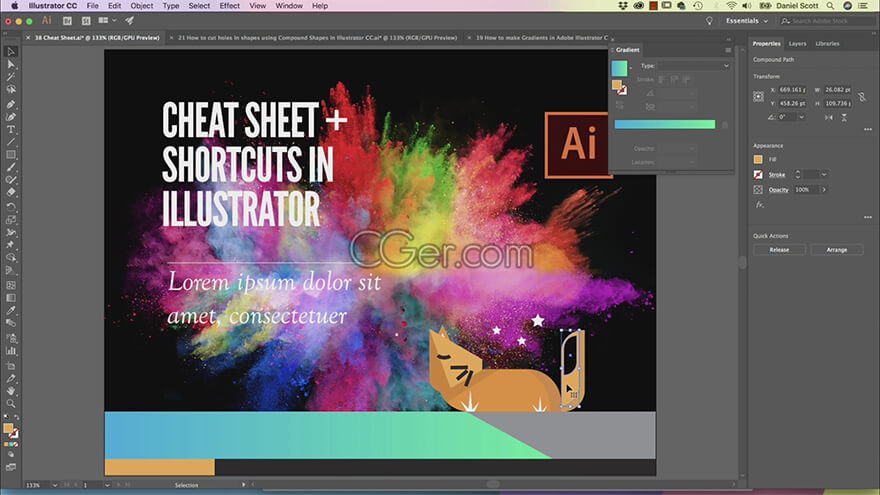Show more Transform options ellipsis
Screen dimensions: 880x495
pos(868,129)
